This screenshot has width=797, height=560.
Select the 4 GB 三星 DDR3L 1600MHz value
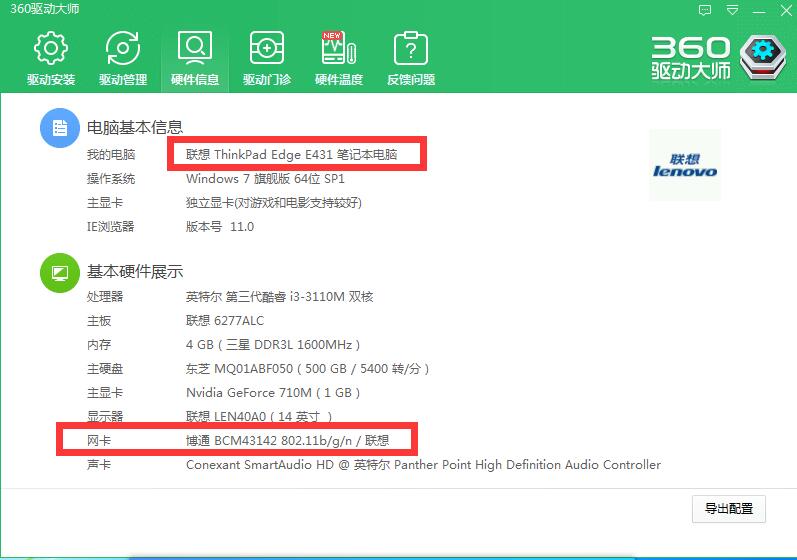pyautogui.click(x=273, y=345)
